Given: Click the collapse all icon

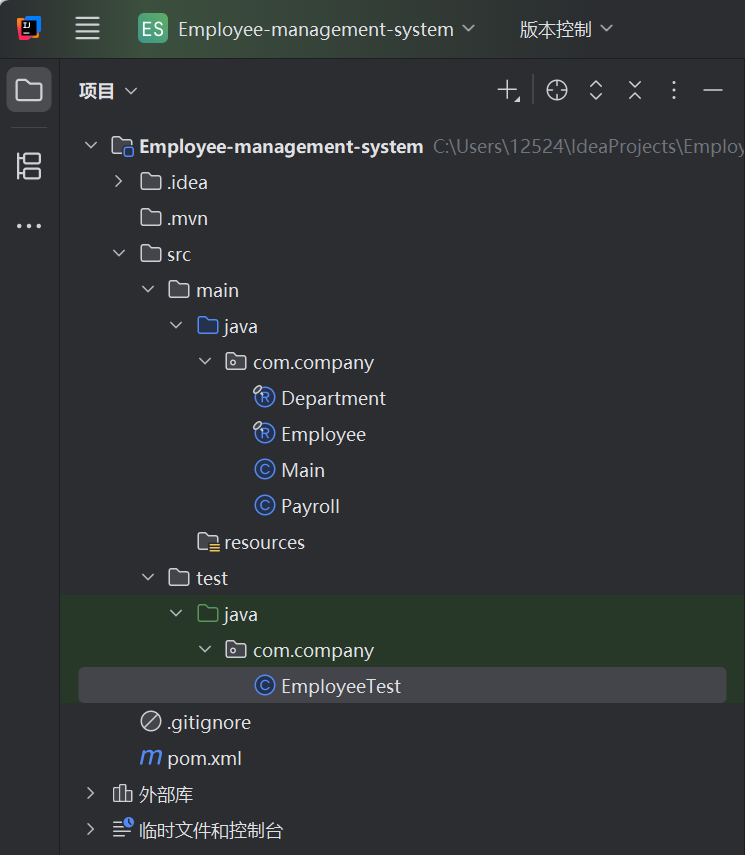Looking at the screenshot, I should tap(635, 90).
